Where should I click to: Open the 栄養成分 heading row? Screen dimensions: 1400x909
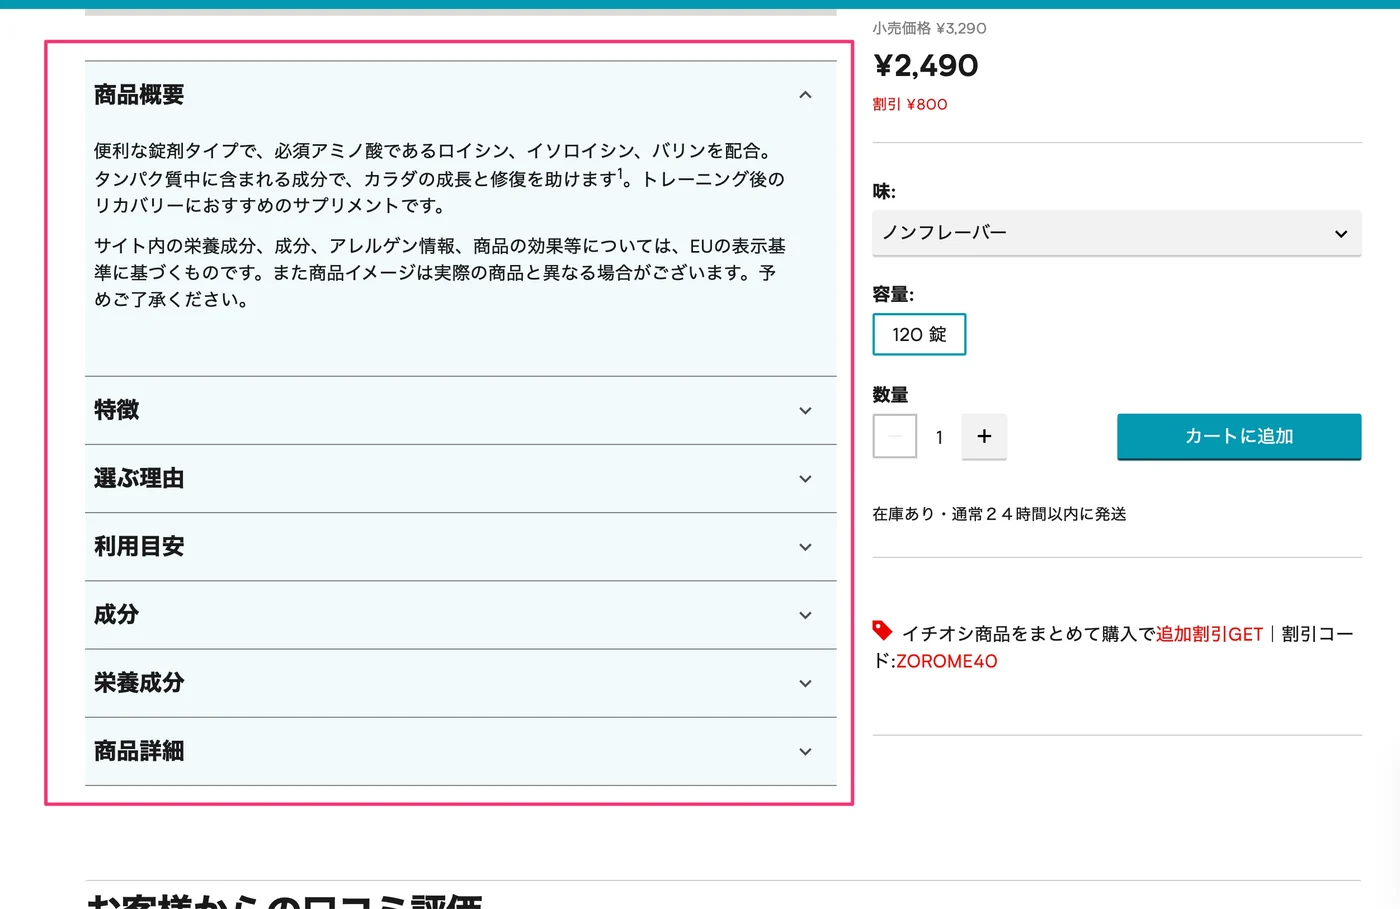(461, 683)
